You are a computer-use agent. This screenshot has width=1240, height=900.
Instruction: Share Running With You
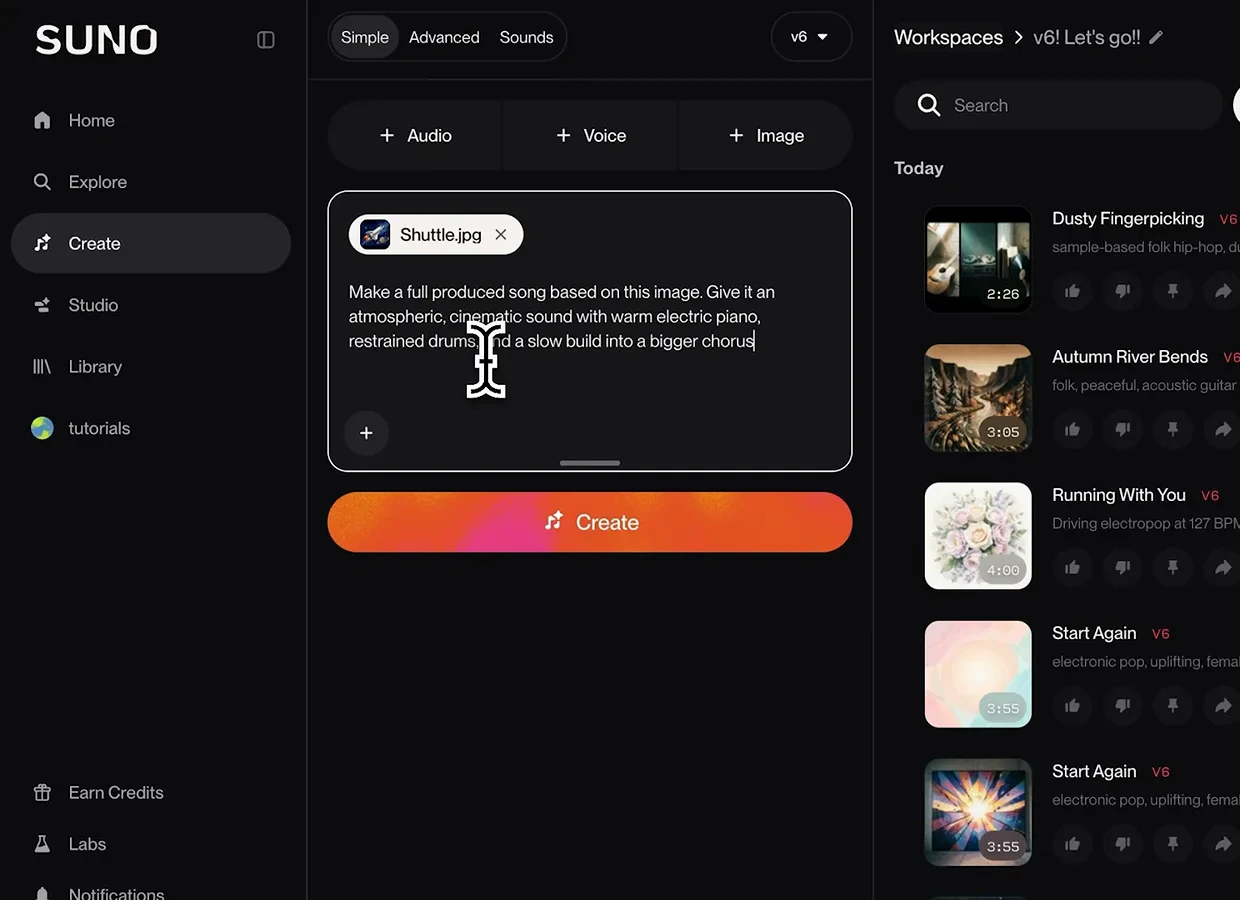(x=1223, y=567)
